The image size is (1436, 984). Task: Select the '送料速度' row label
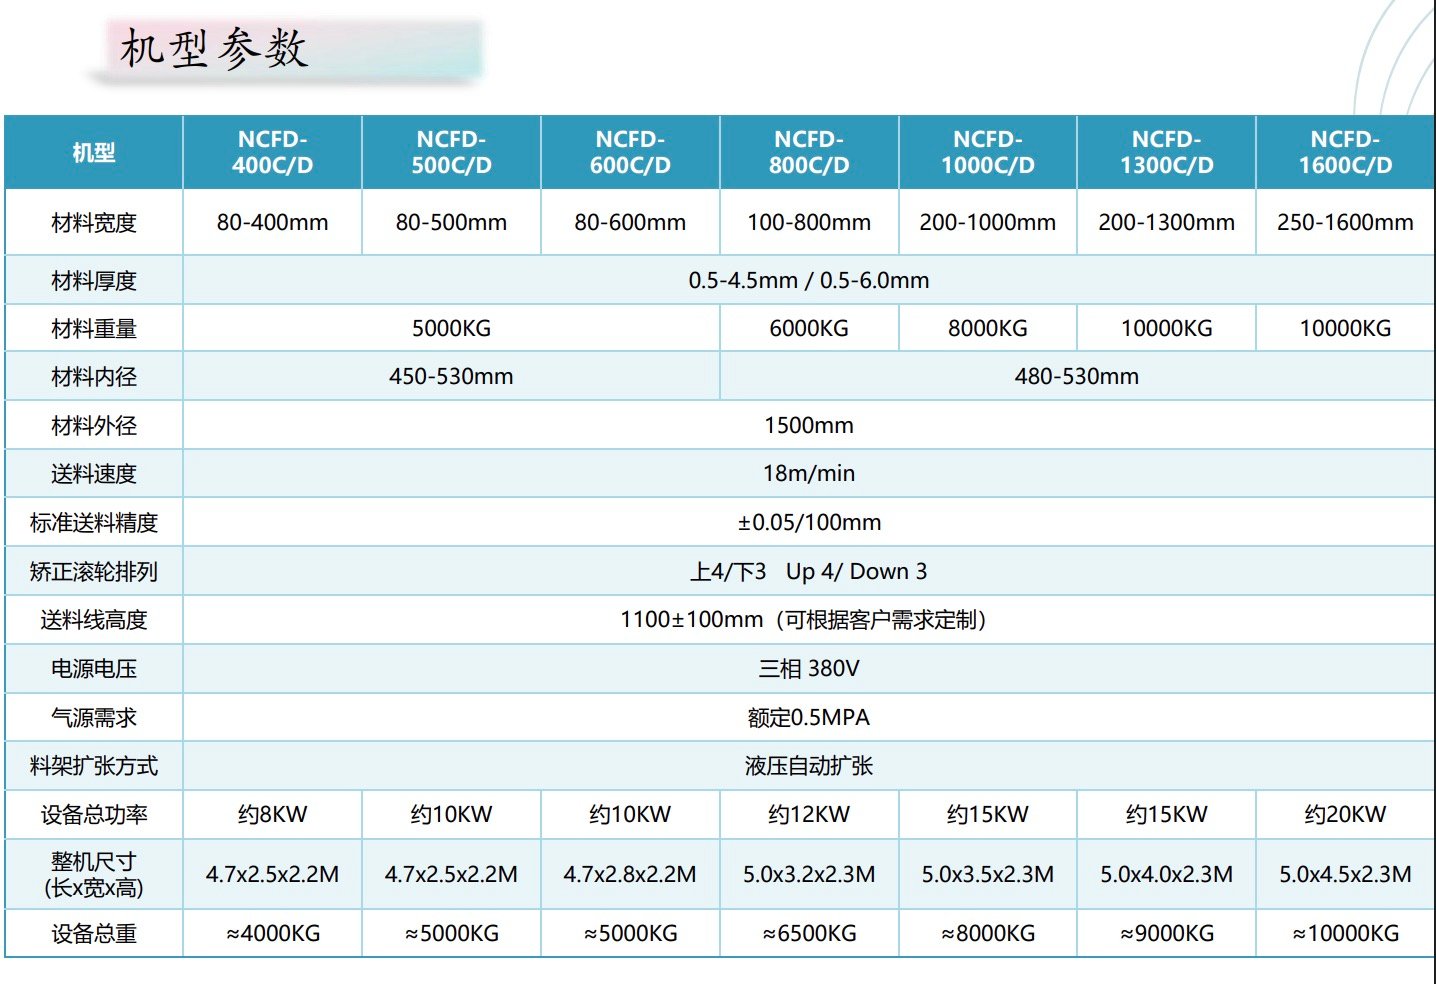coord(94,474)
